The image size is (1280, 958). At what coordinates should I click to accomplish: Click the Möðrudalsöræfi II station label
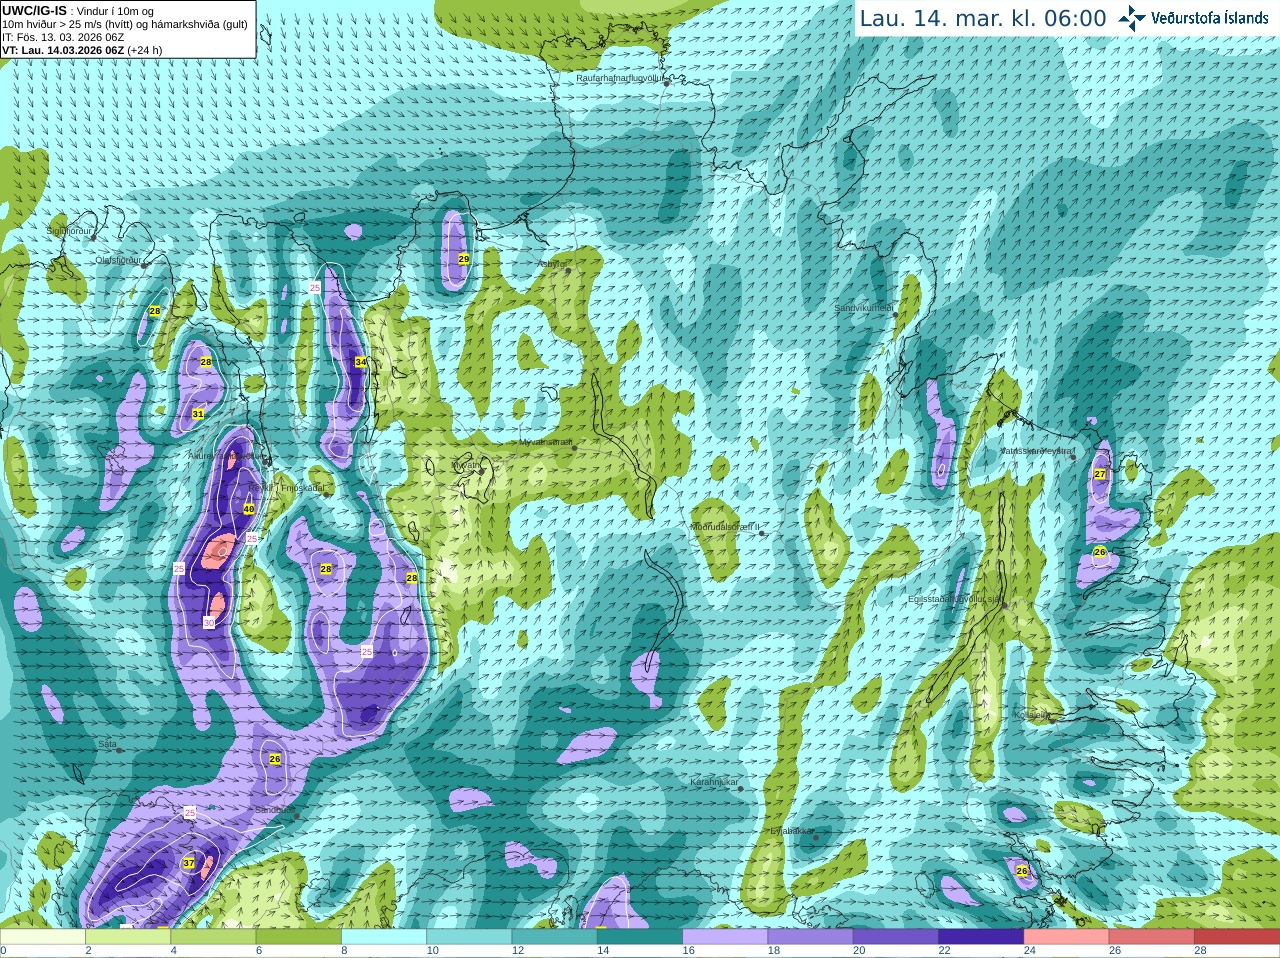click(725, 527)
